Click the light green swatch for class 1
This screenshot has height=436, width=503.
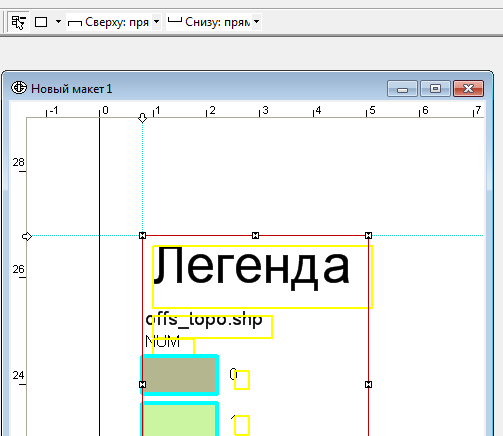tap(180, 419)
